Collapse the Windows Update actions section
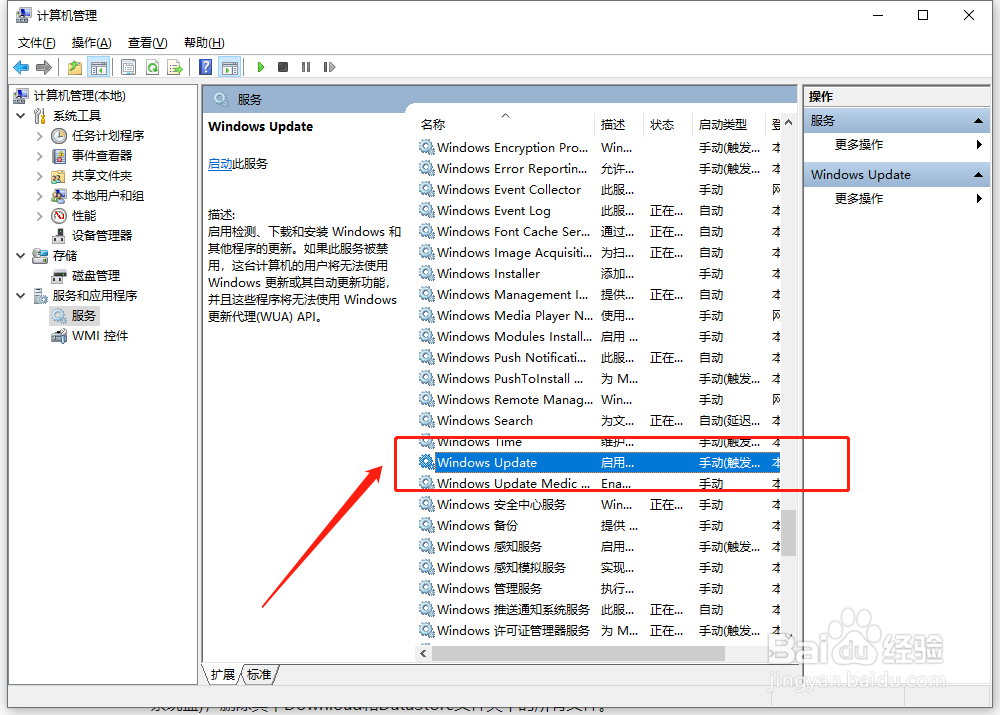1000x715 pixels. pyautogui.click(x=978, y=175)
